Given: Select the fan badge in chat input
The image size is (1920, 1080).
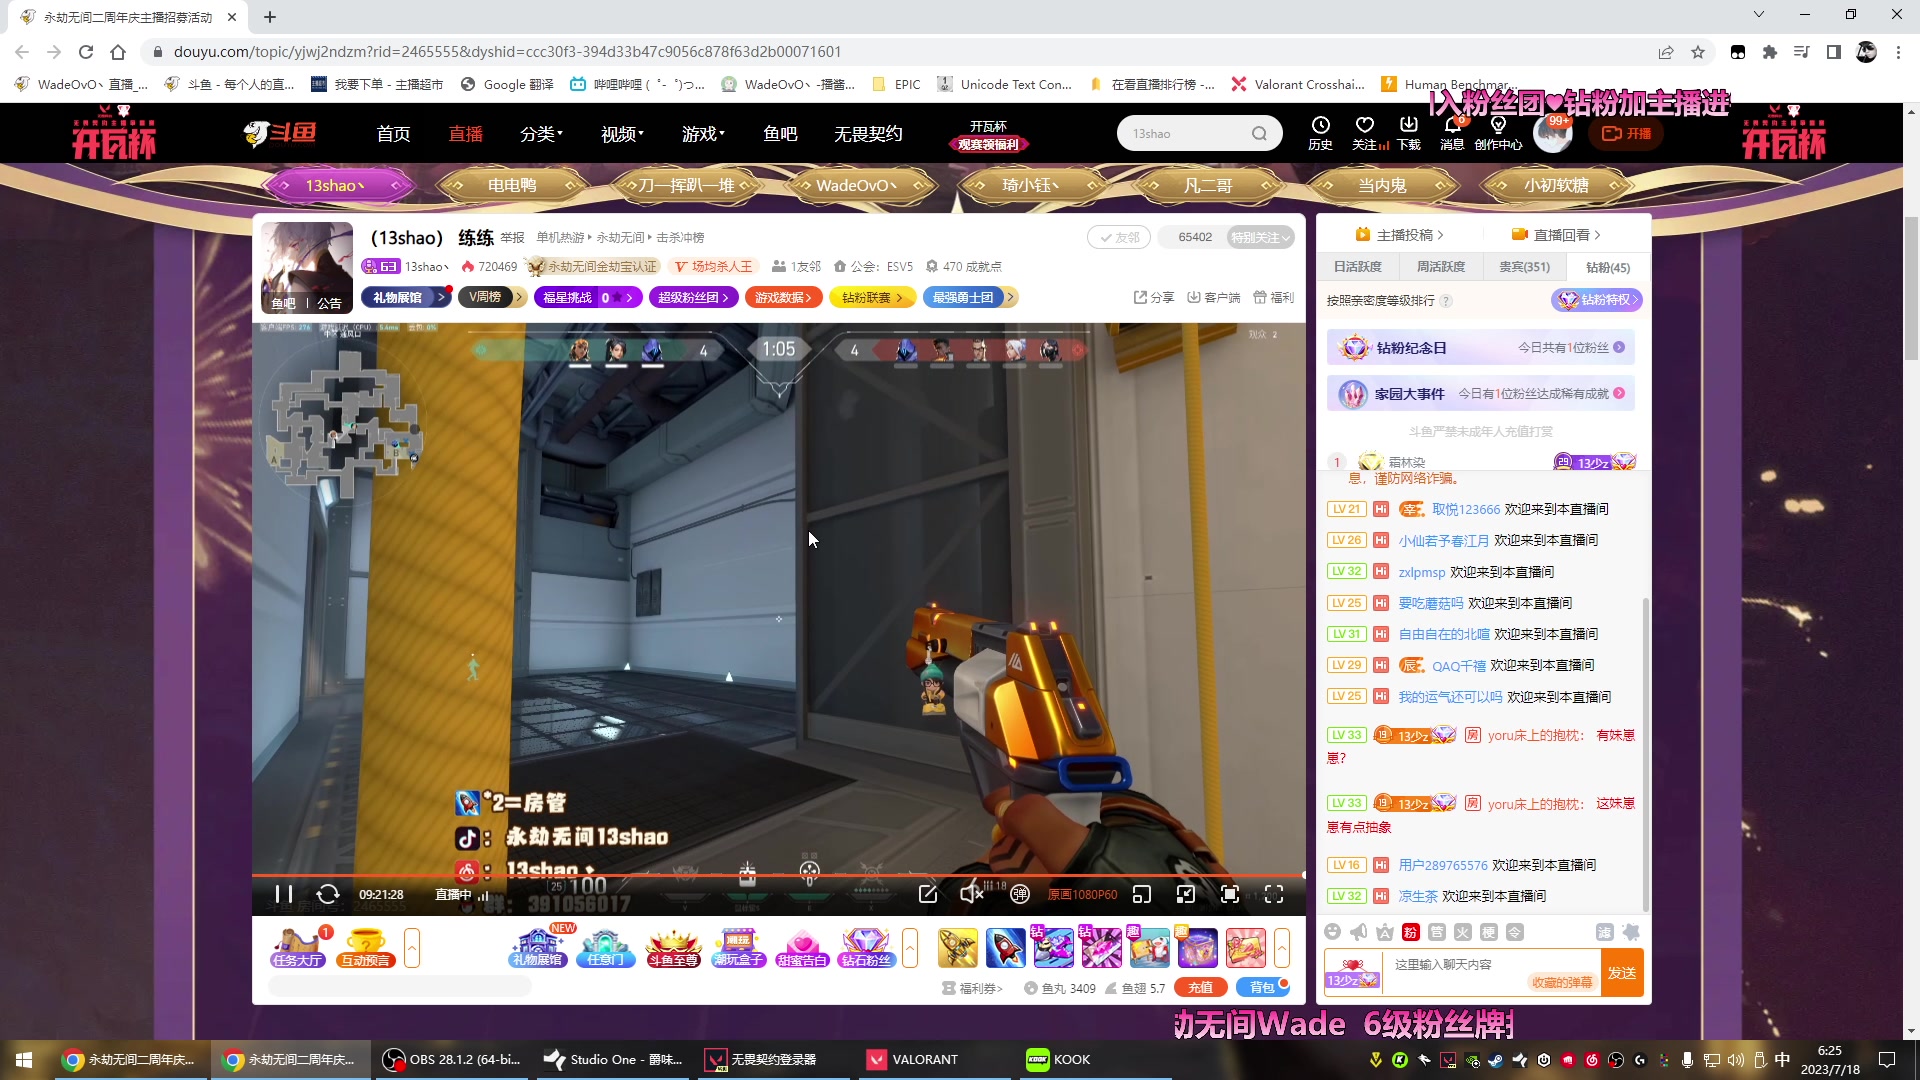Looking at the screenshot, I should 1352,973.
